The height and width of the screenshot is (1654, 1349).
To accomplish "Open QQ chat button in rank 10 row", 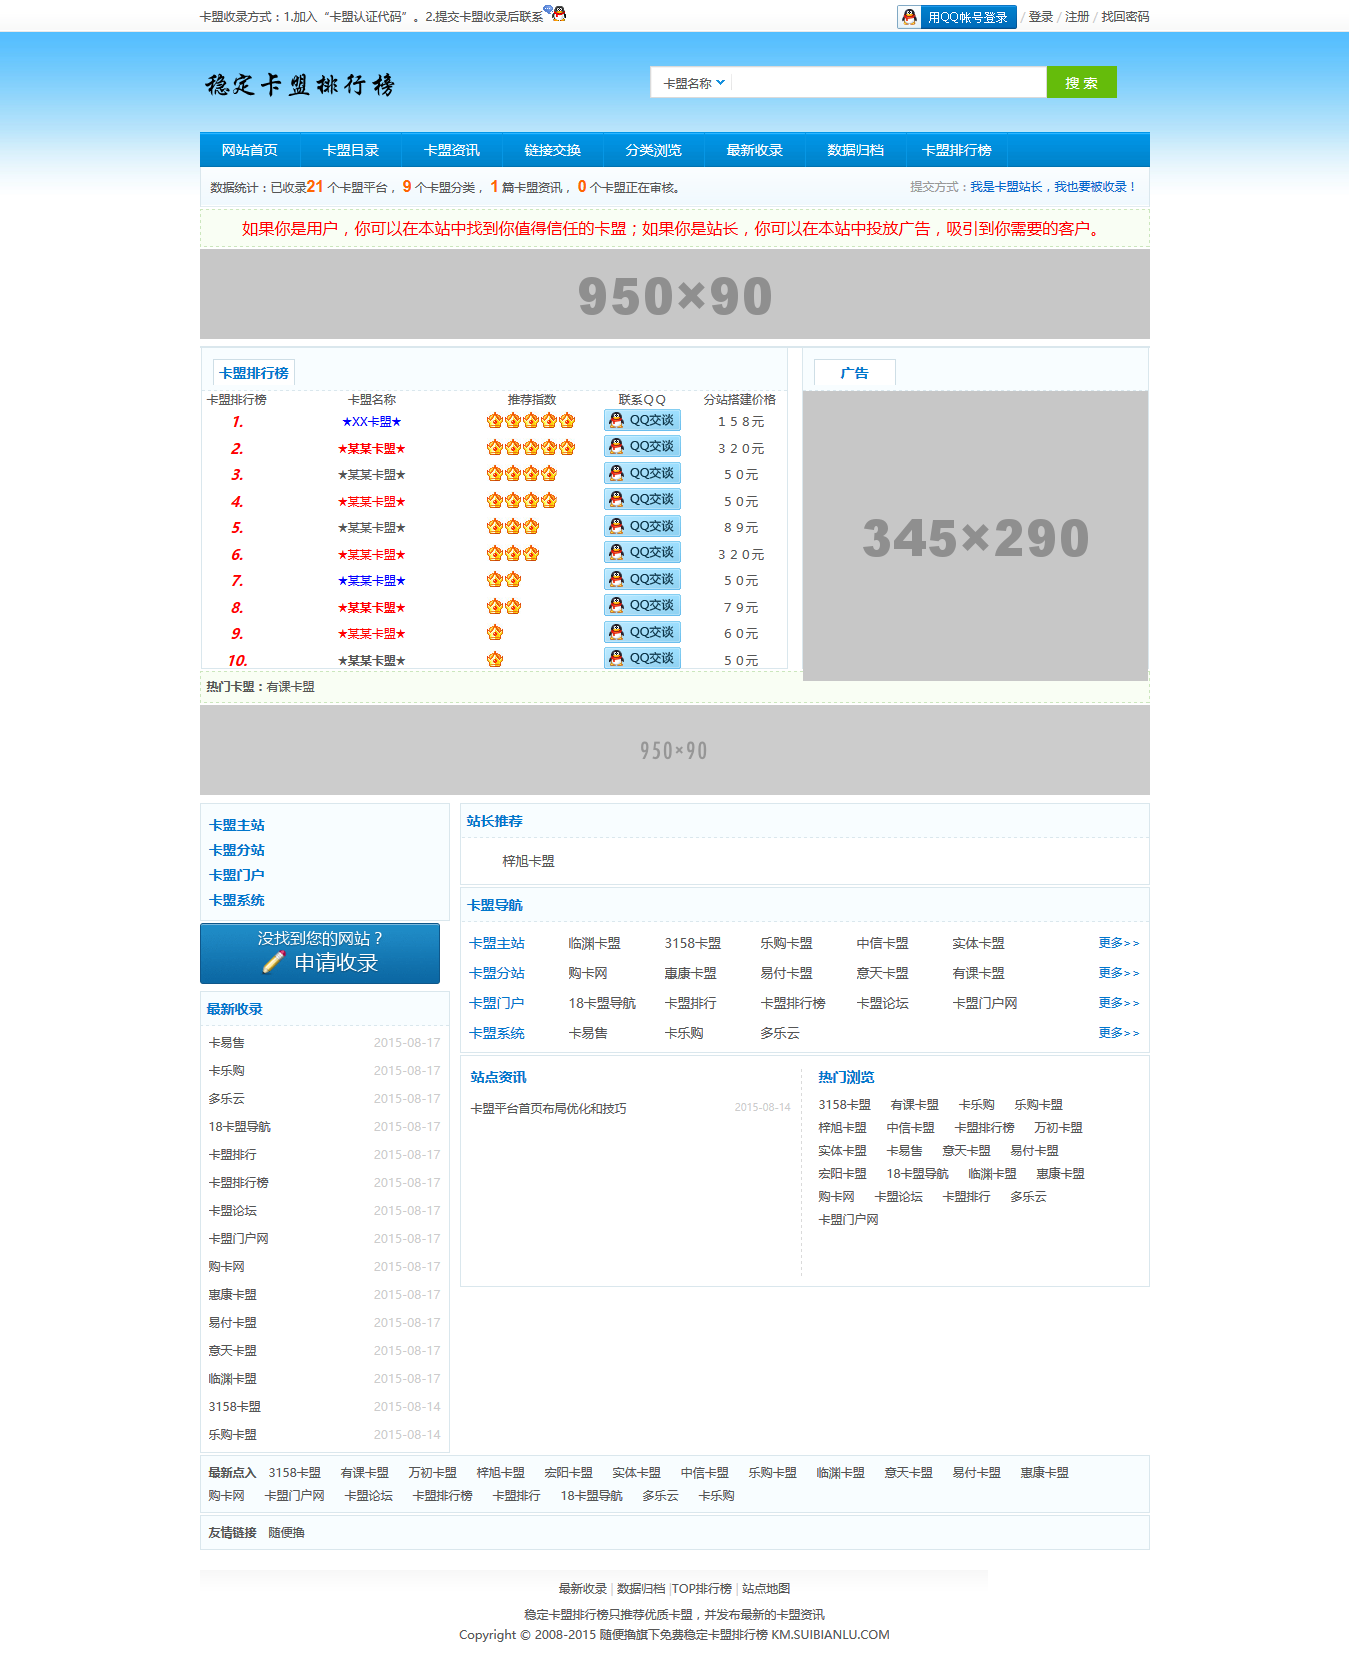I will point(642,659).
